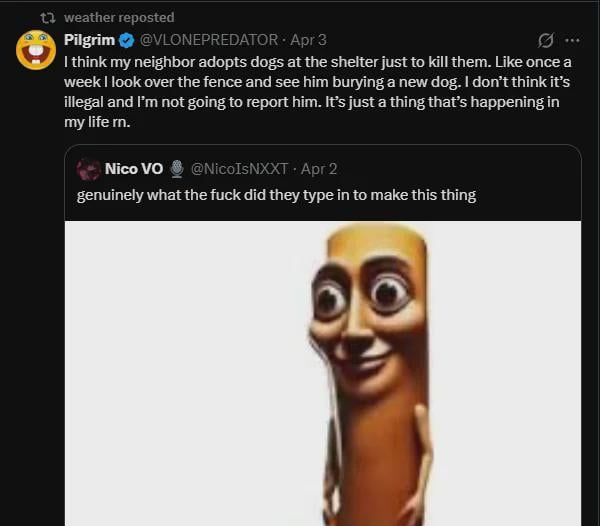Screen dimensions: 600x526
Task: Click the quoted post card's empty header area
Action: pyautogui.click(x=460, y=169)
